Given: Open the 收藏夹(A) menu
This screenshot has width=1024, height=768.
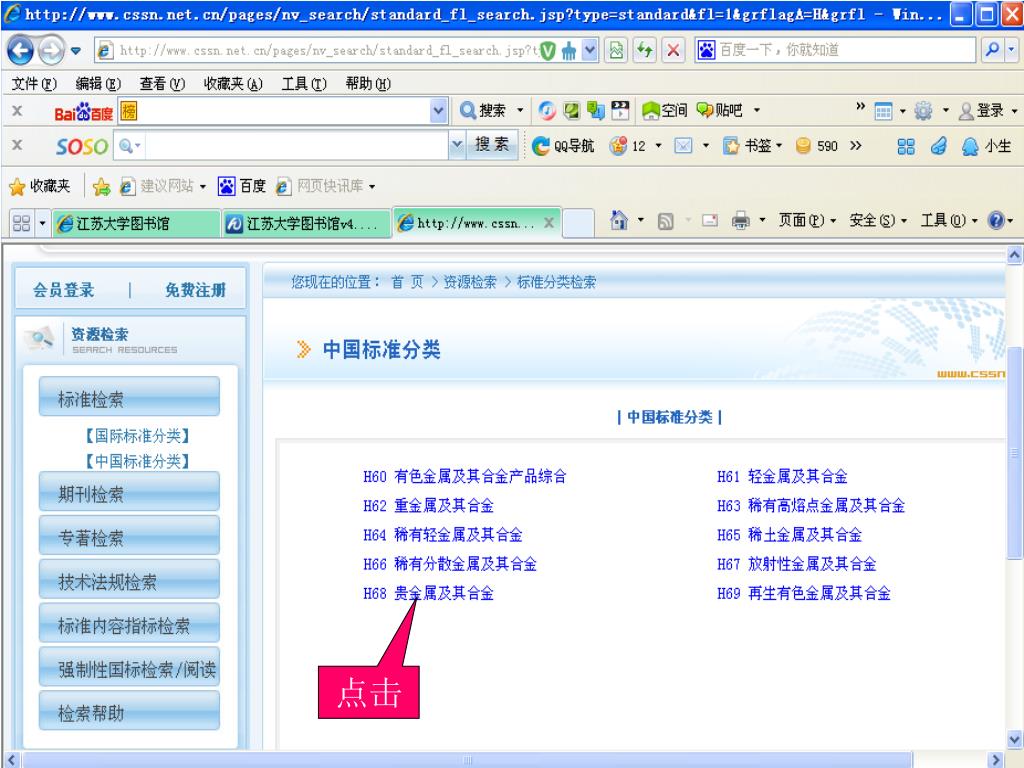Looking at the screenshot, I should tap(233, 84).
